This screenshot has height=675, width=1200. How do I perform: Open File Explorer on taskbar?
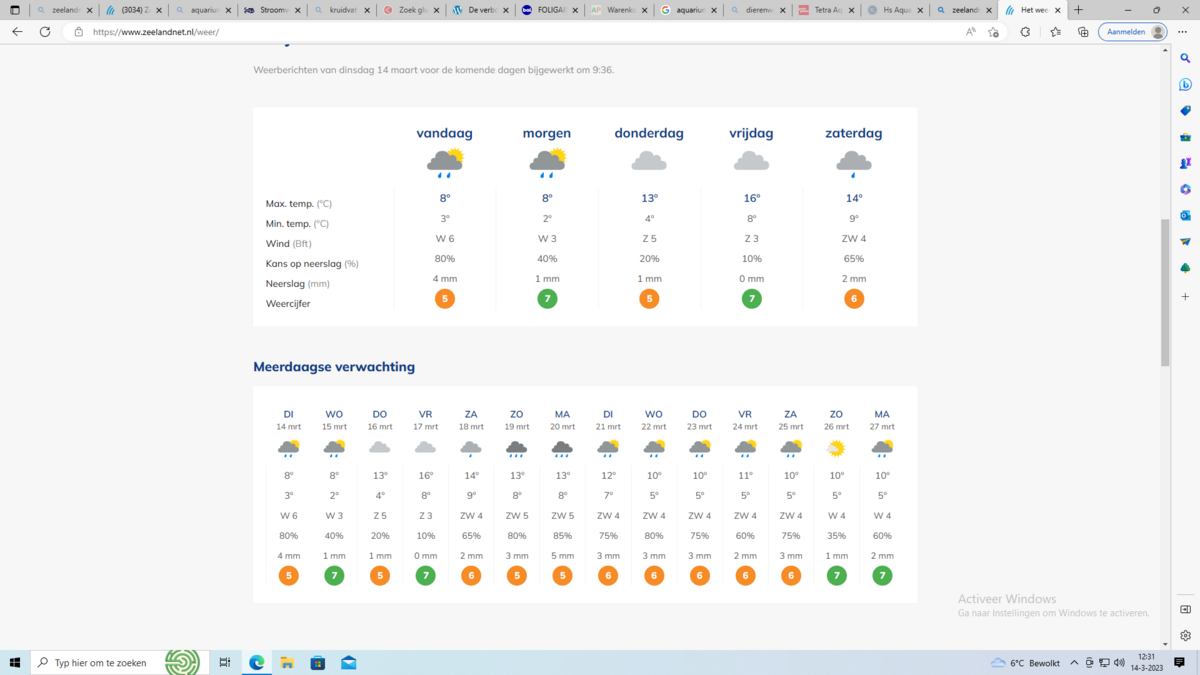coord(287,662)
